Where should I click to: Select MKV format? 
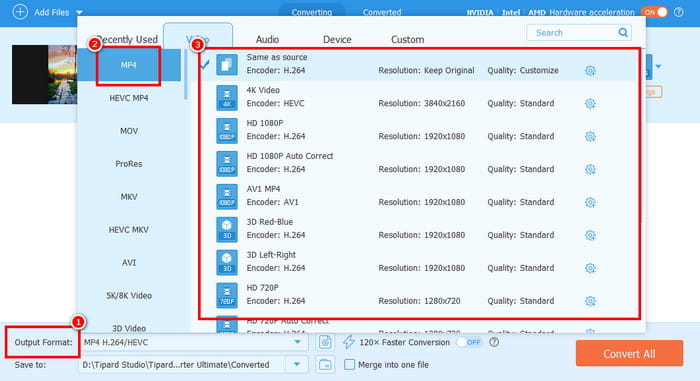129,197
